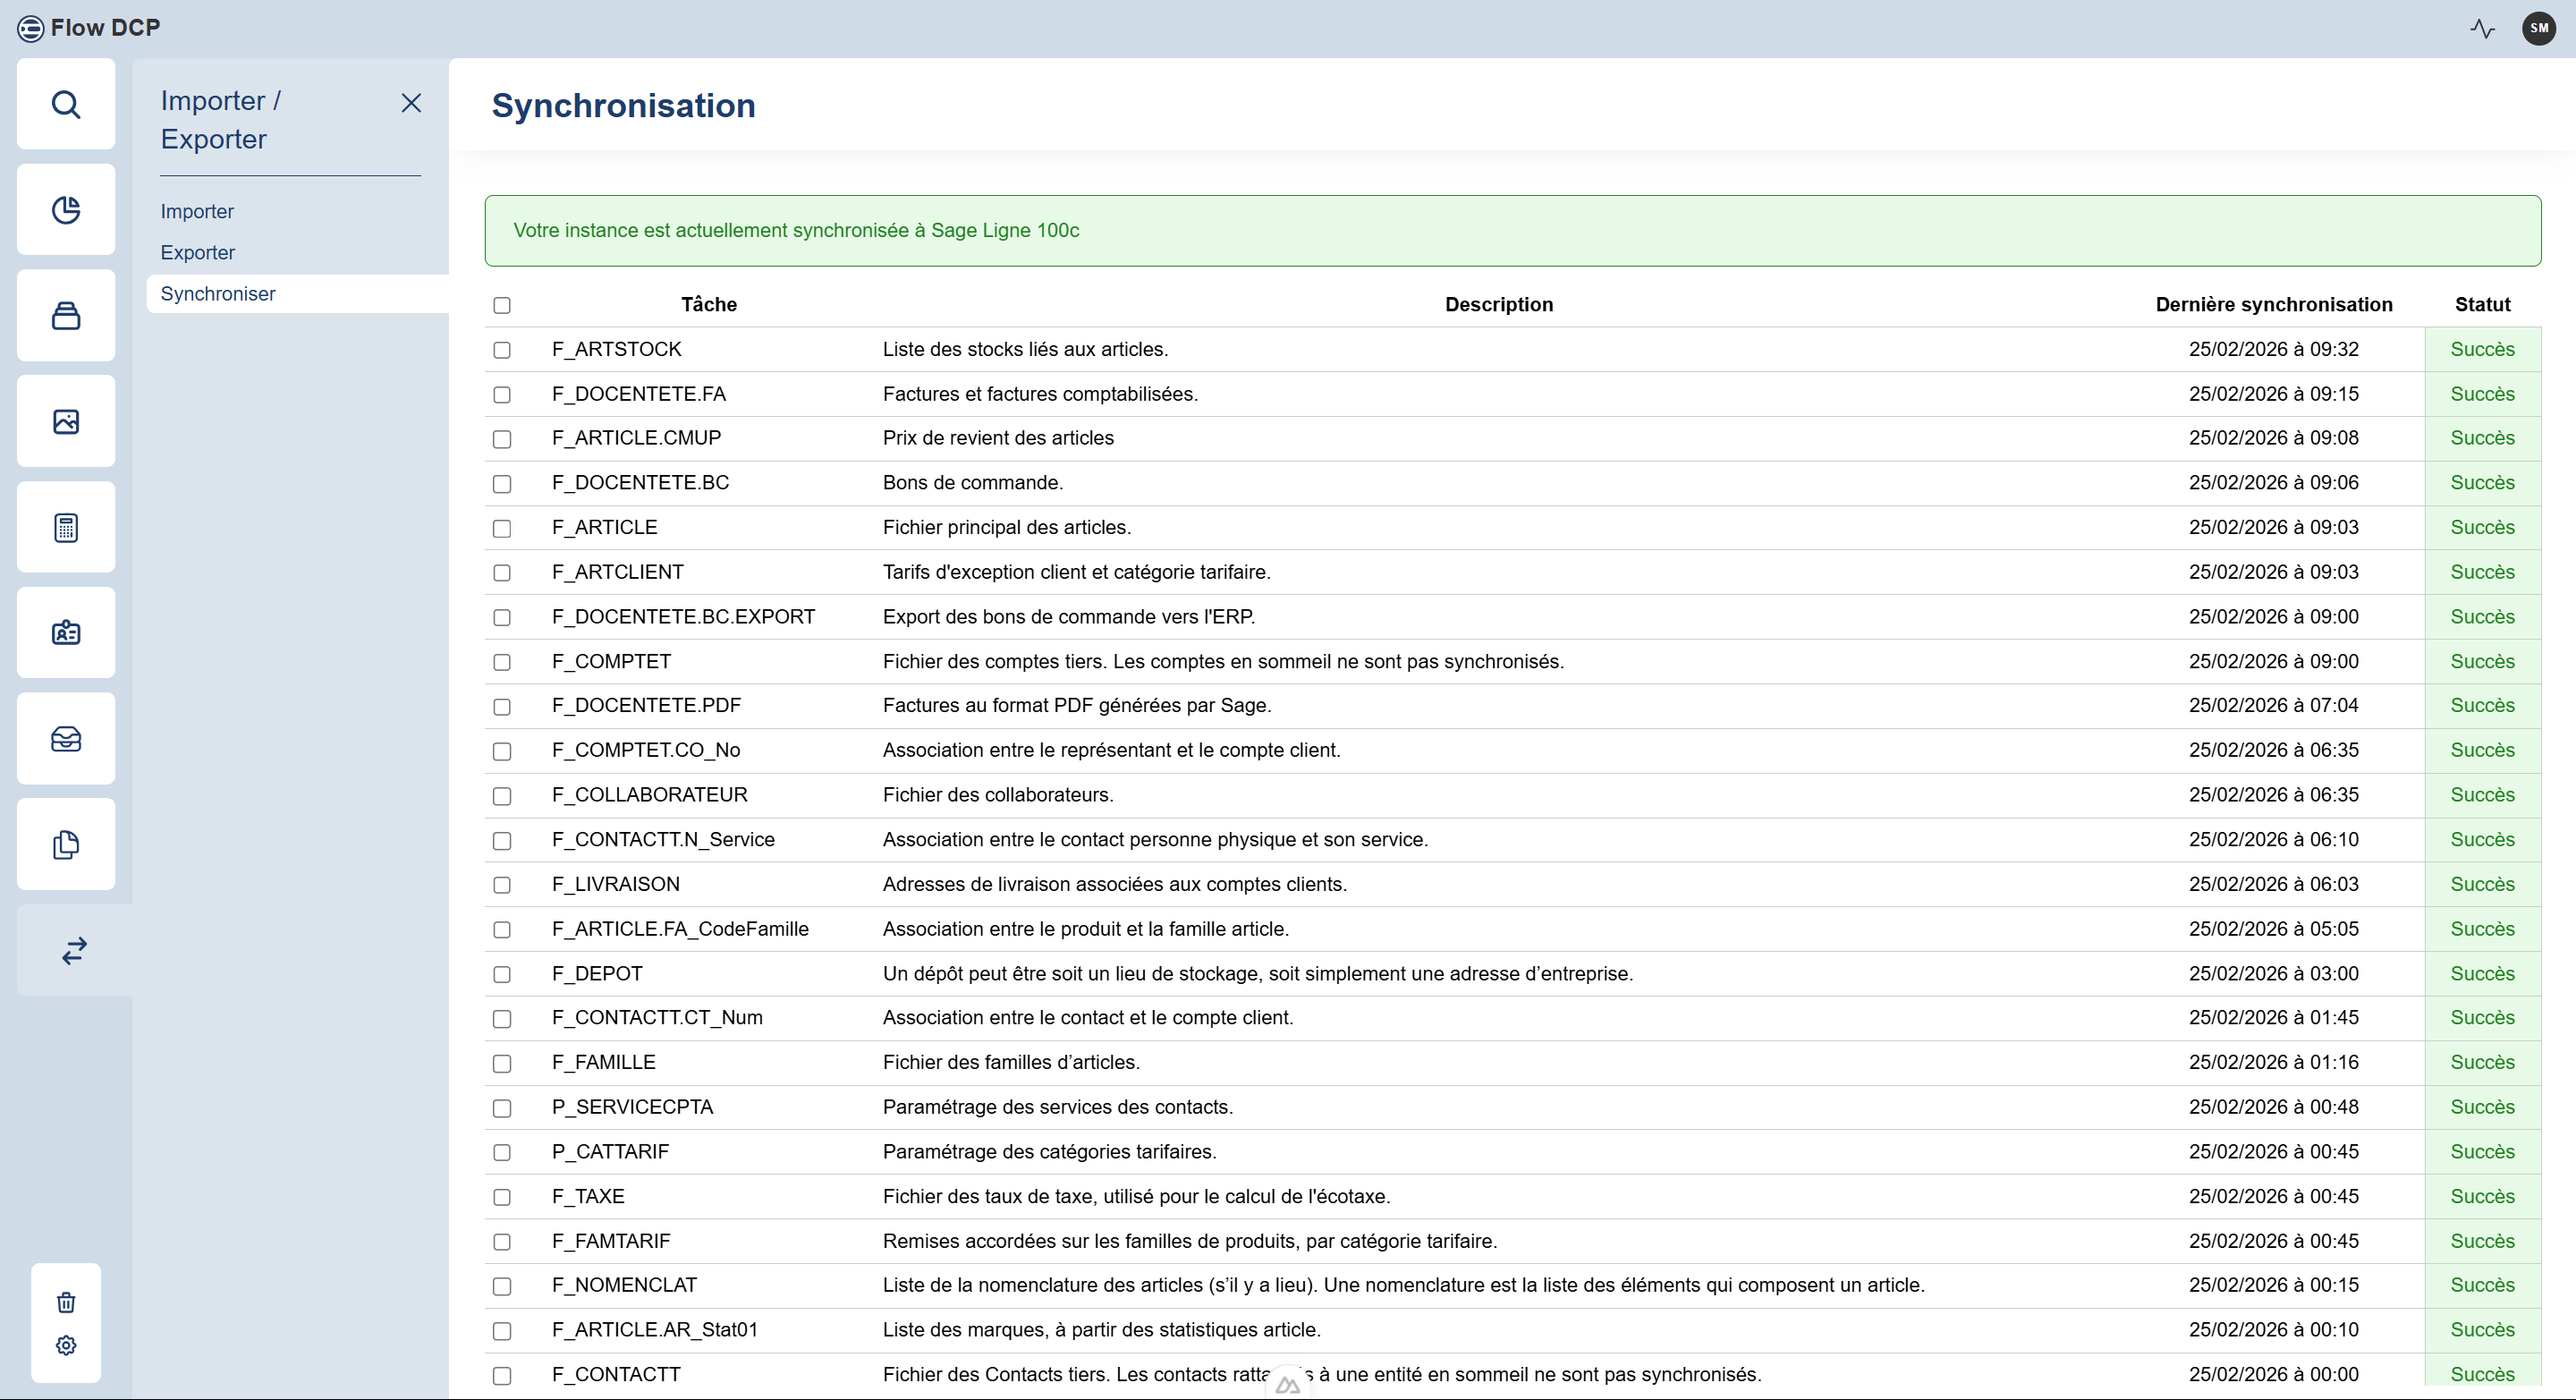The image size is (2576, 1400).
Task: Click the import/export arrows icon
Action: 74,951
